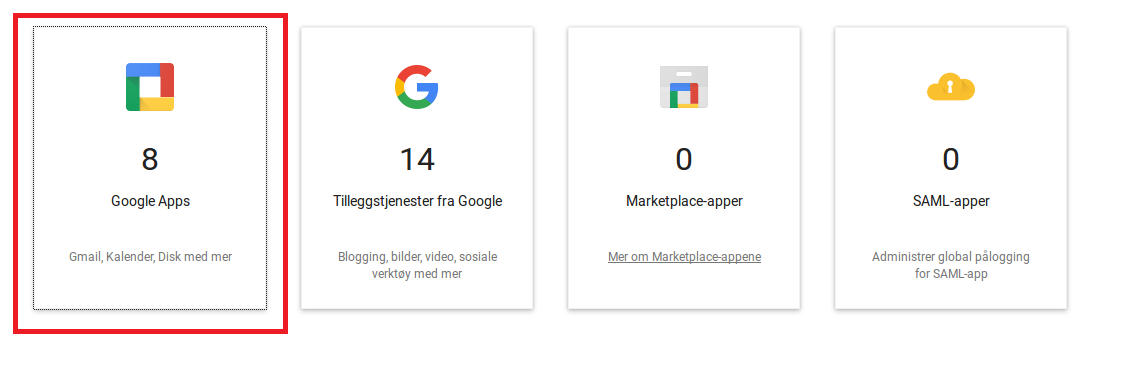Select the Blogging, bilder, video description

(417, 266)
